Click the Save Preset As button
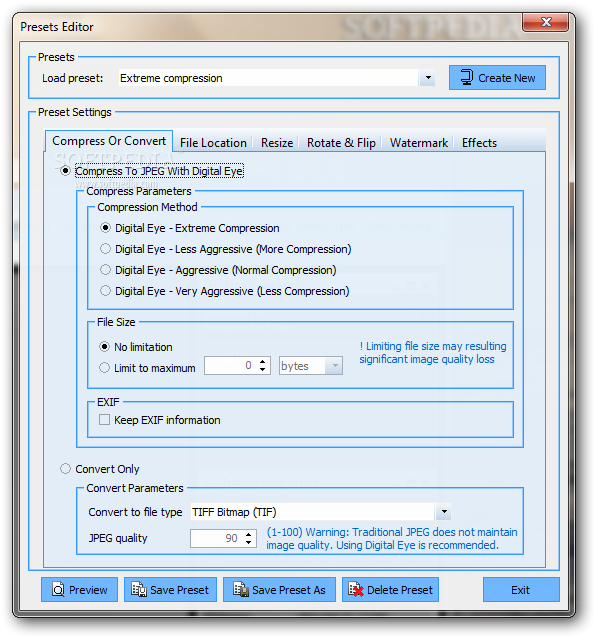The height and width of the screenshot is (638, 596). pyautogui.click(x=279, y=589)
